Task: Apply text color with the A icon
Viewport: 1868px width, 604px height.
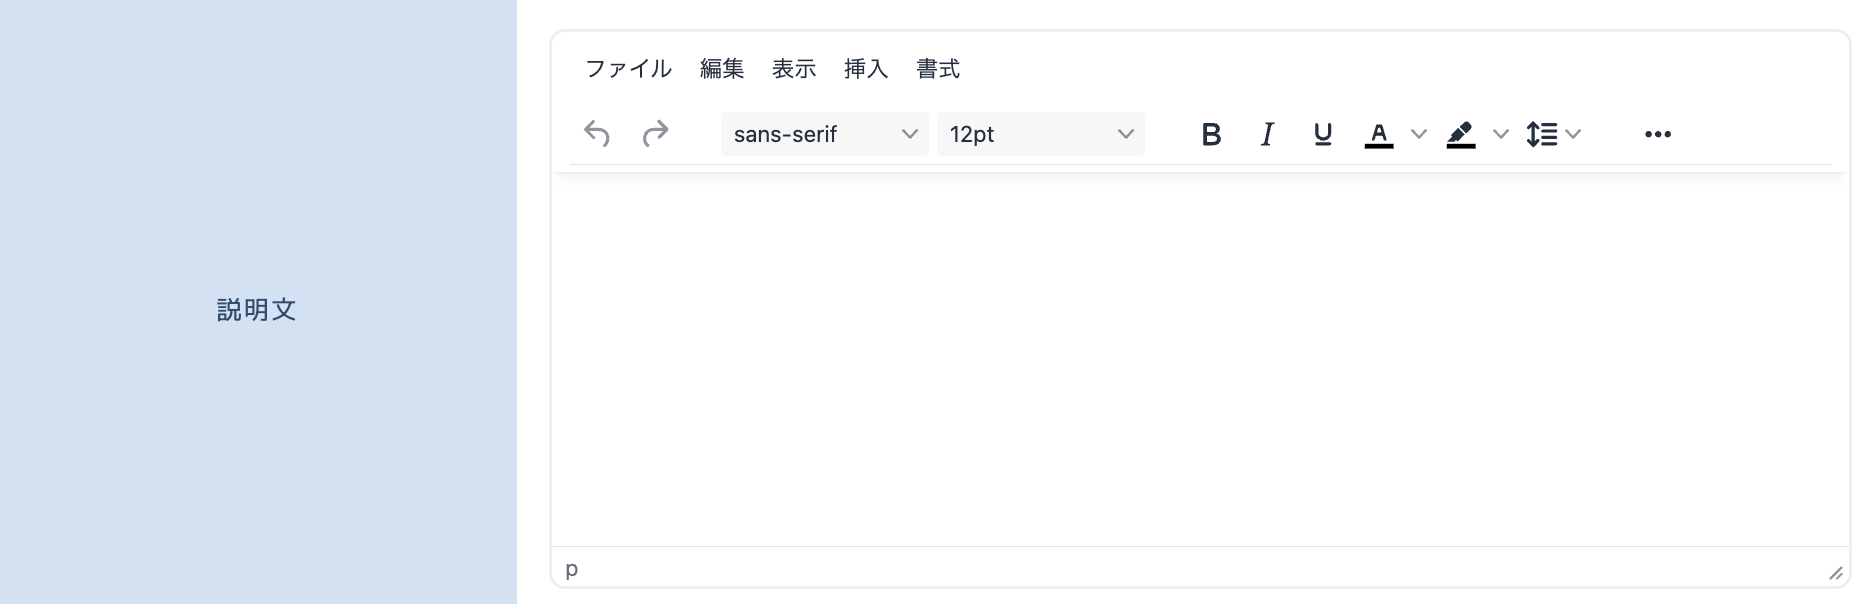Action: (1379, 134)
